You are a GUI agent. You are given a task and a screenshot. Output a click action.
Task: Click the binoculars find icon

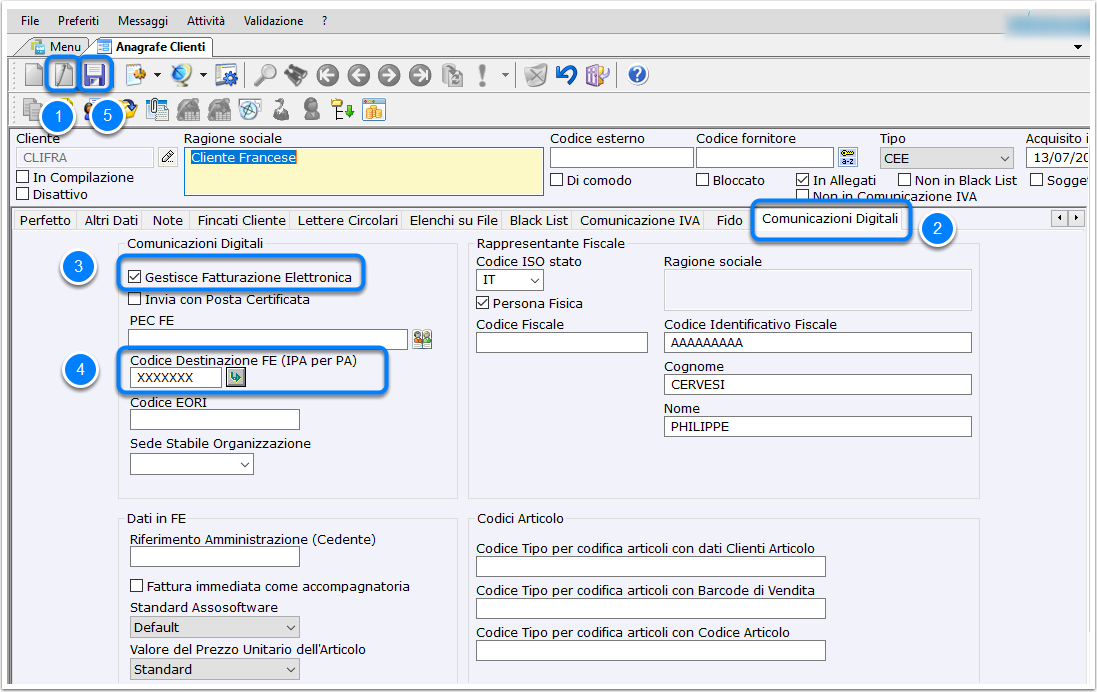coord(296,75)
